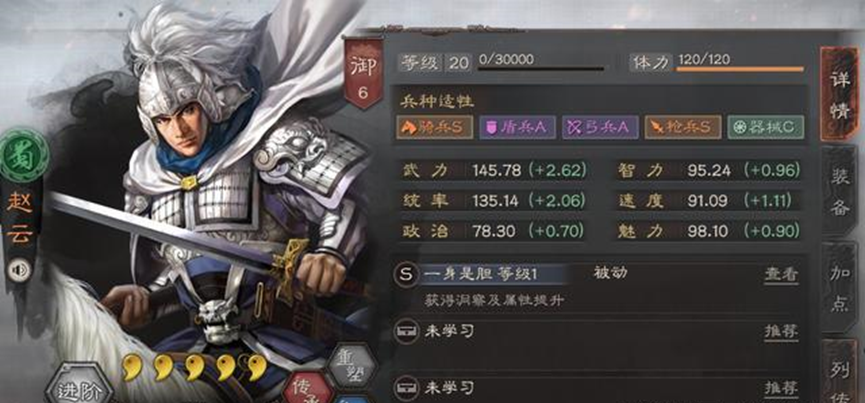Click the red 御 6 banner
865x403 pixels.
click(x=362, y=73)
